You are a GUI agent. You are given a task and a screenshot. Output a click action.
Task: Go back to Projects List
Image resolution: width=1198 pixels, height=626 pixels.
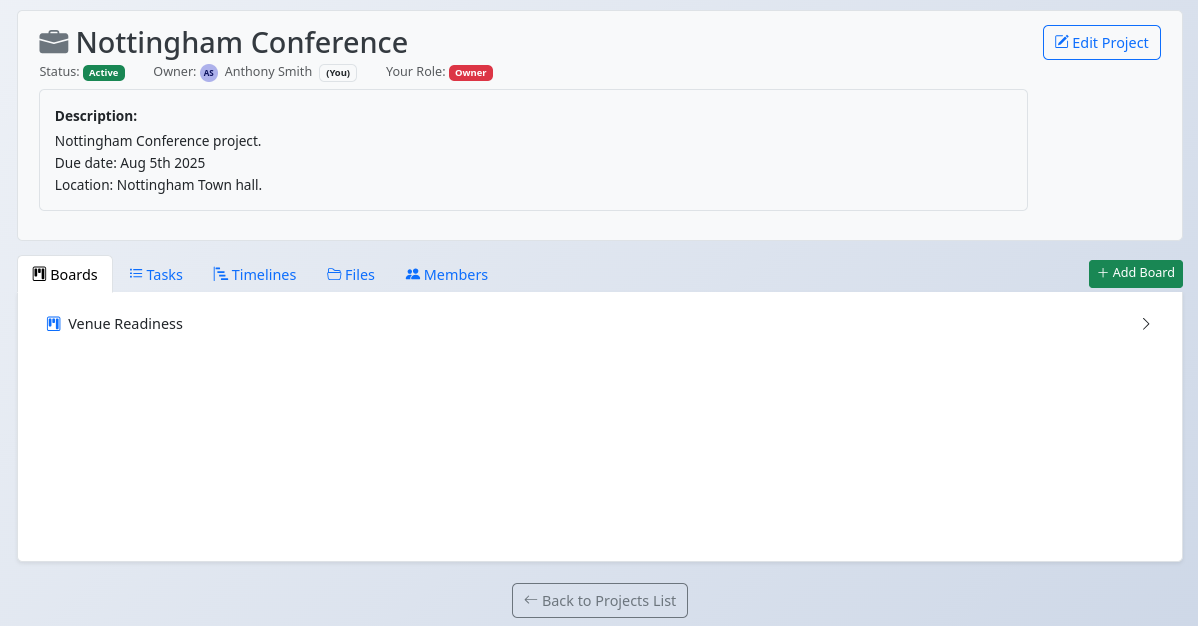[x=600, y=601]
